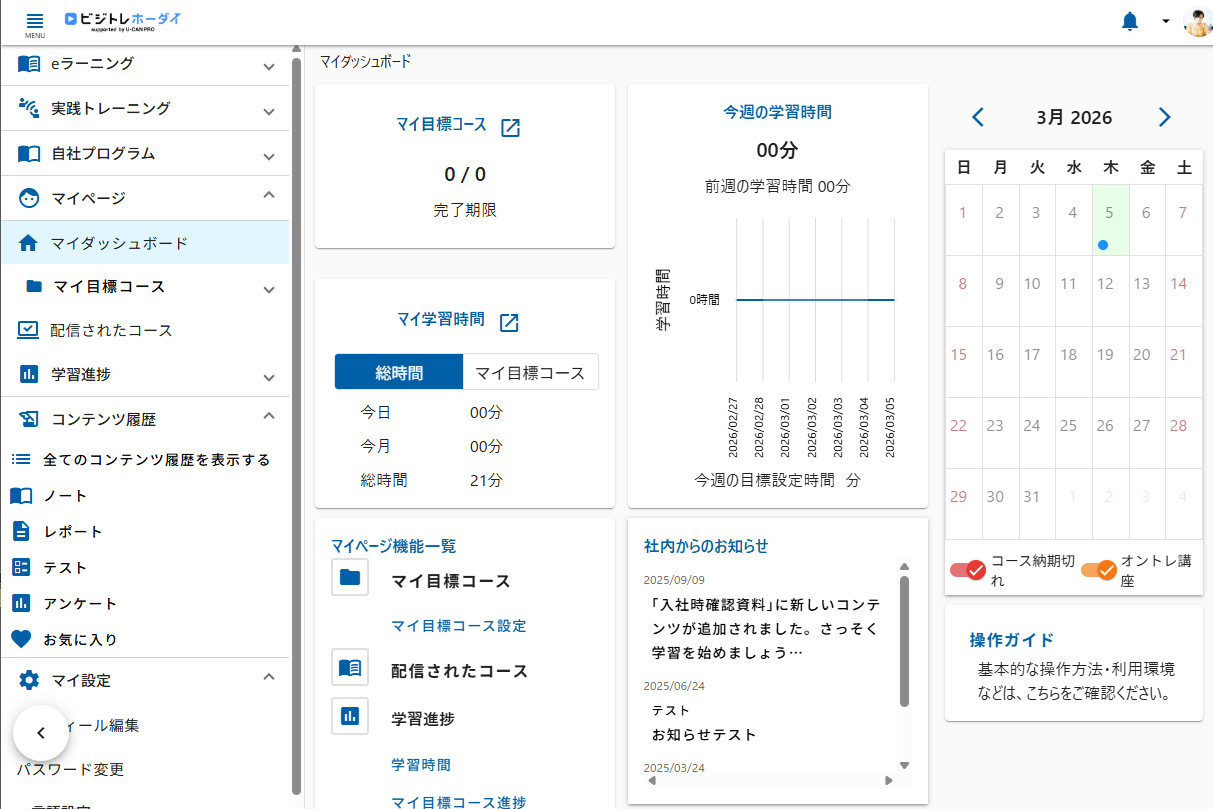Switch to the マイ目標コース tab in 学習時間
The image size is (1213, 809).
(x=530, y=372)
